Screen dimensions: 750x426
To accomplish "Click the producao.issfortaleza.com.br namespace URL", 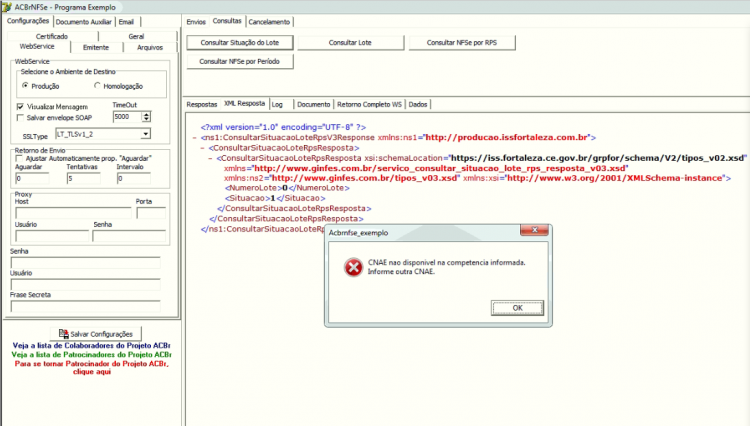I will 506,138.
